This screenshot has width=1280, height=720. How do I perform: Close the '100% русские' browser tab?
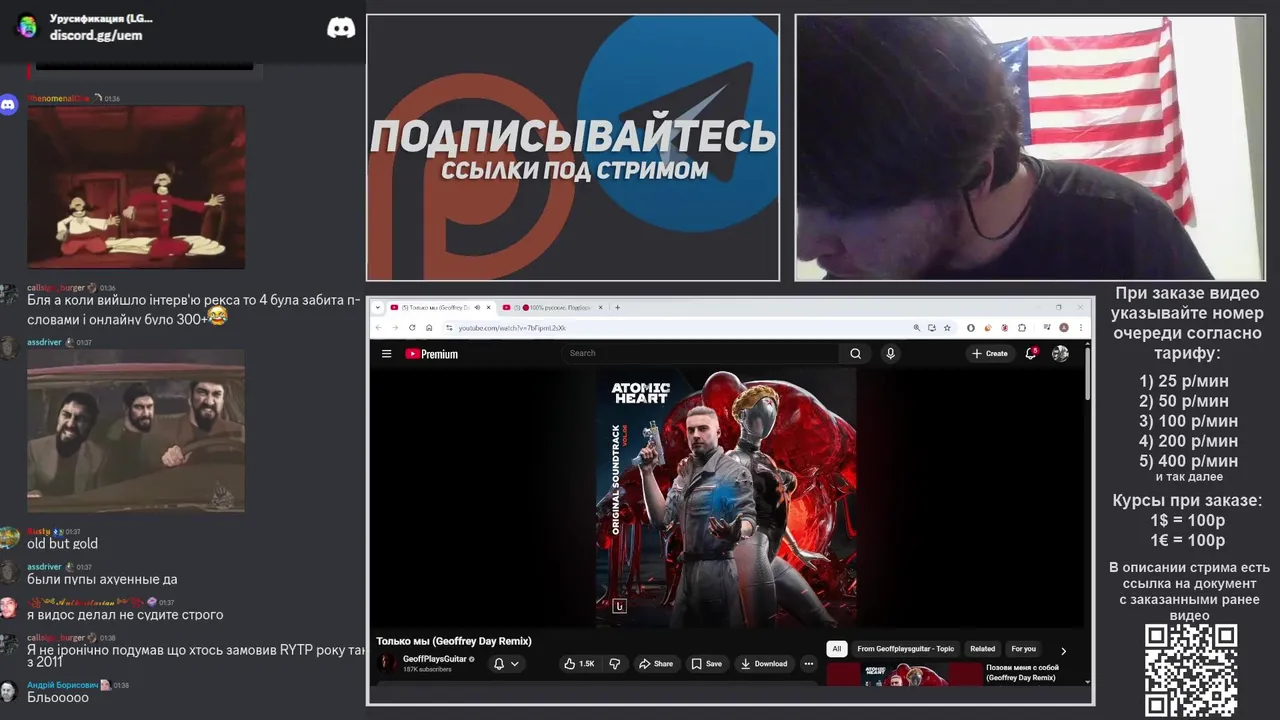pos(601,307)
